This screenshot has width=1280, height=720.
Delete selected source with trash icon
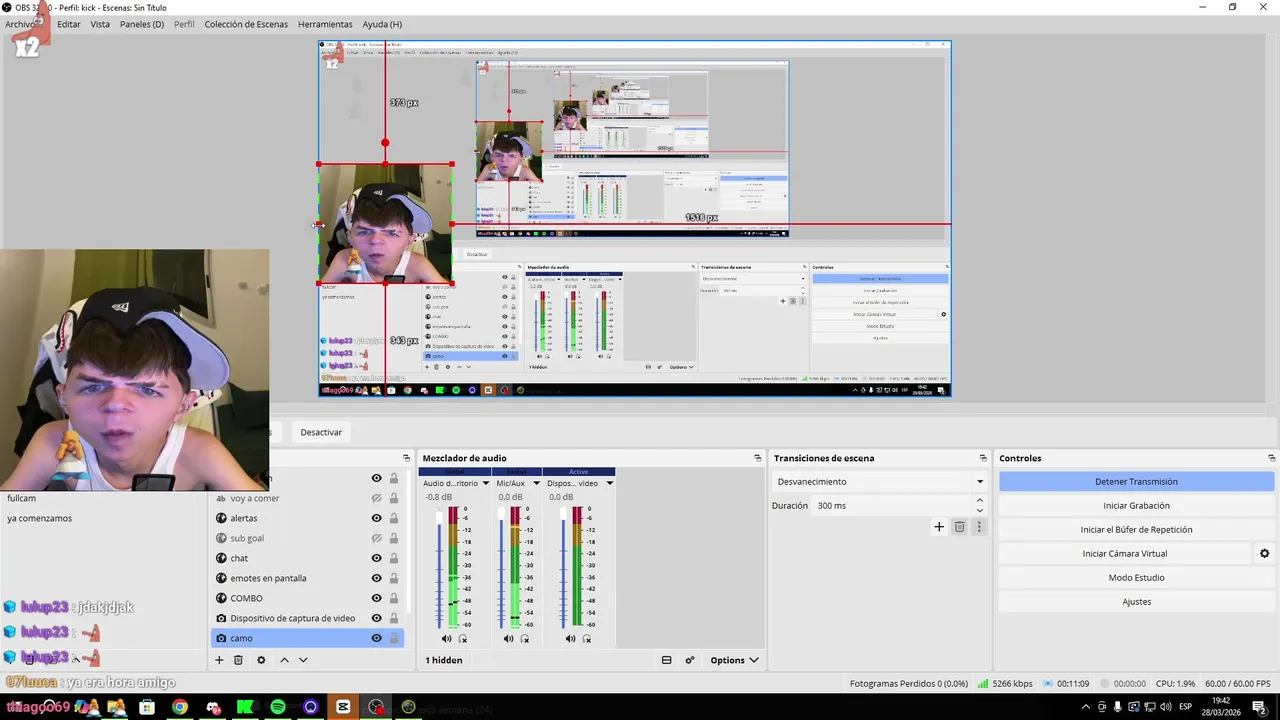[x=238, y=660]
